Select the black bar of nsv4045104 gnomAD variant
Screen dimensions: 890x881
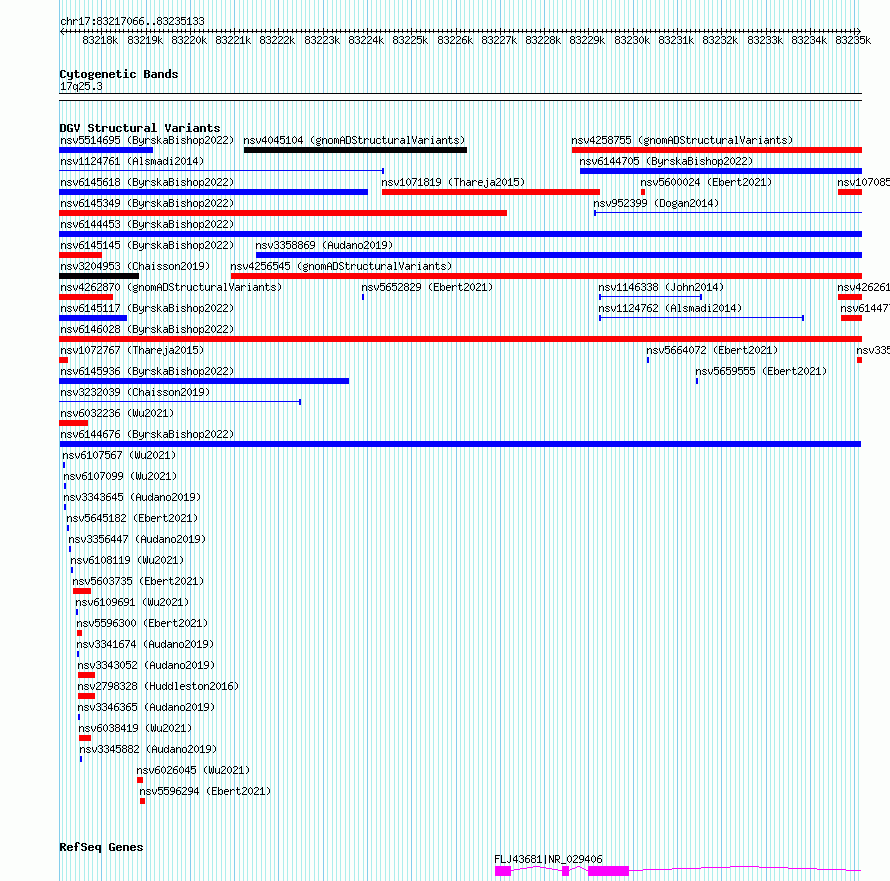click(355, 150)
